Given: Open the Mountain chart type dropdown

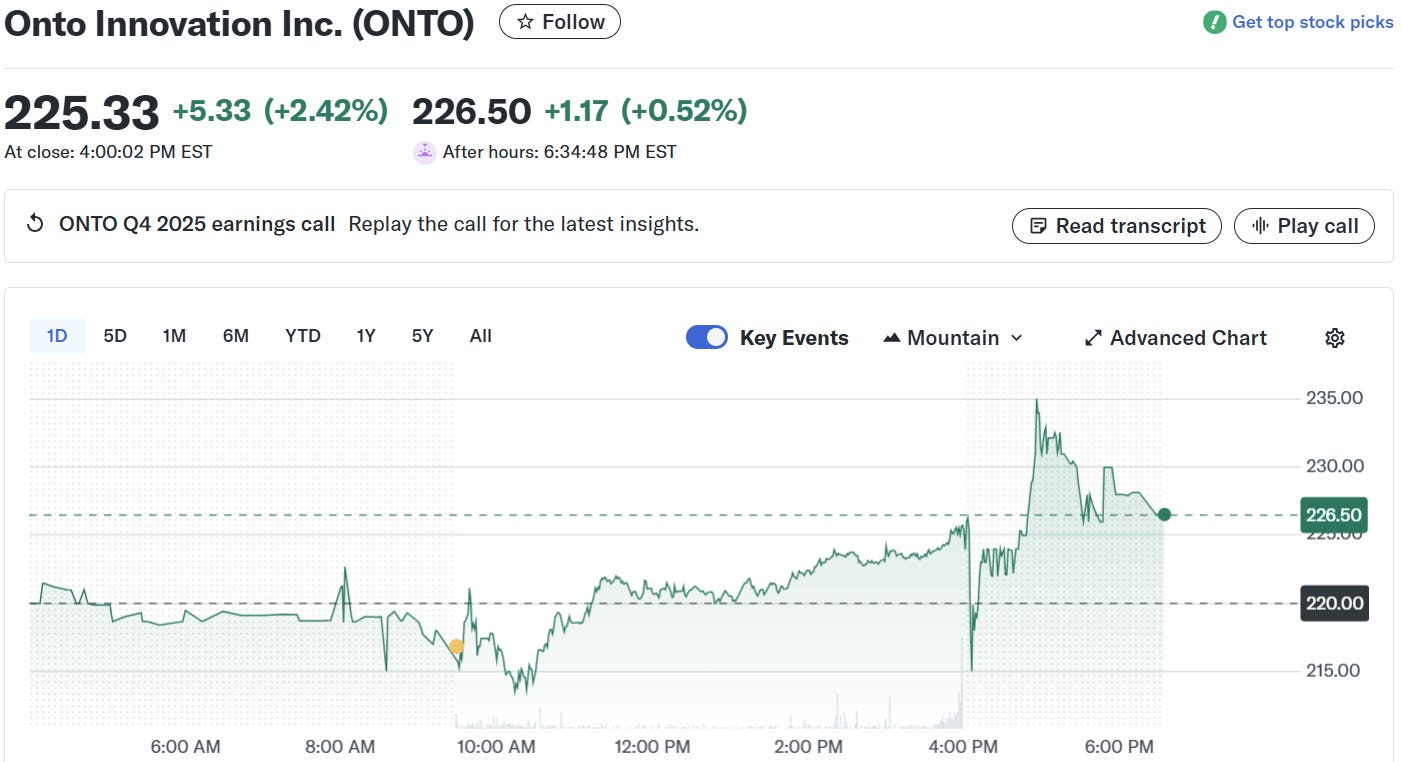Looking at the screenshot, I should coord(953,338).
